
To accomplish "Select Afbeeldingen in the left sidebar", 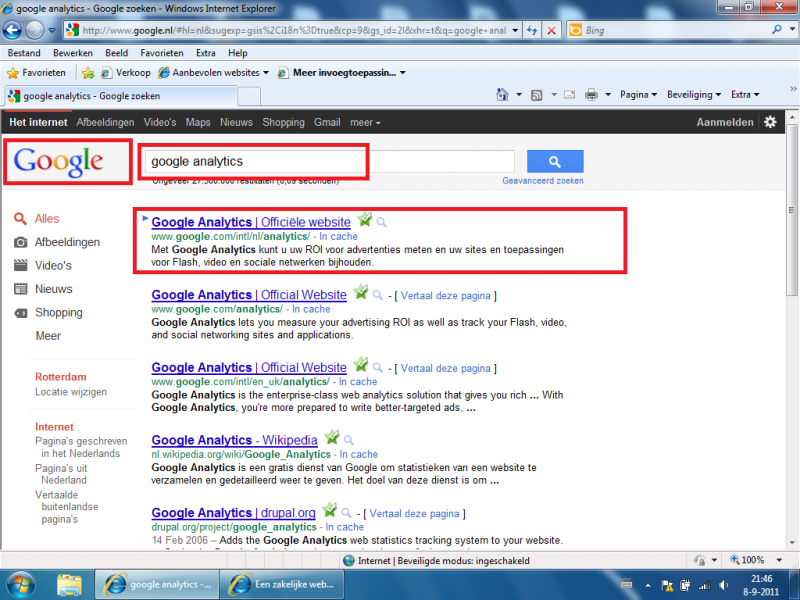I will pyautogui.click(x=67, y=242).
